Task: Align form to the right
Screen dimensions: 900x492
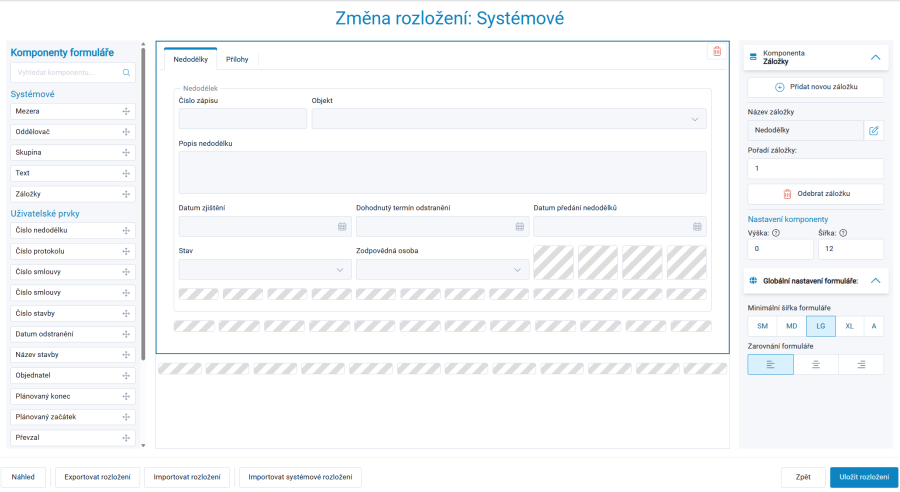Action: coord(861,365)
